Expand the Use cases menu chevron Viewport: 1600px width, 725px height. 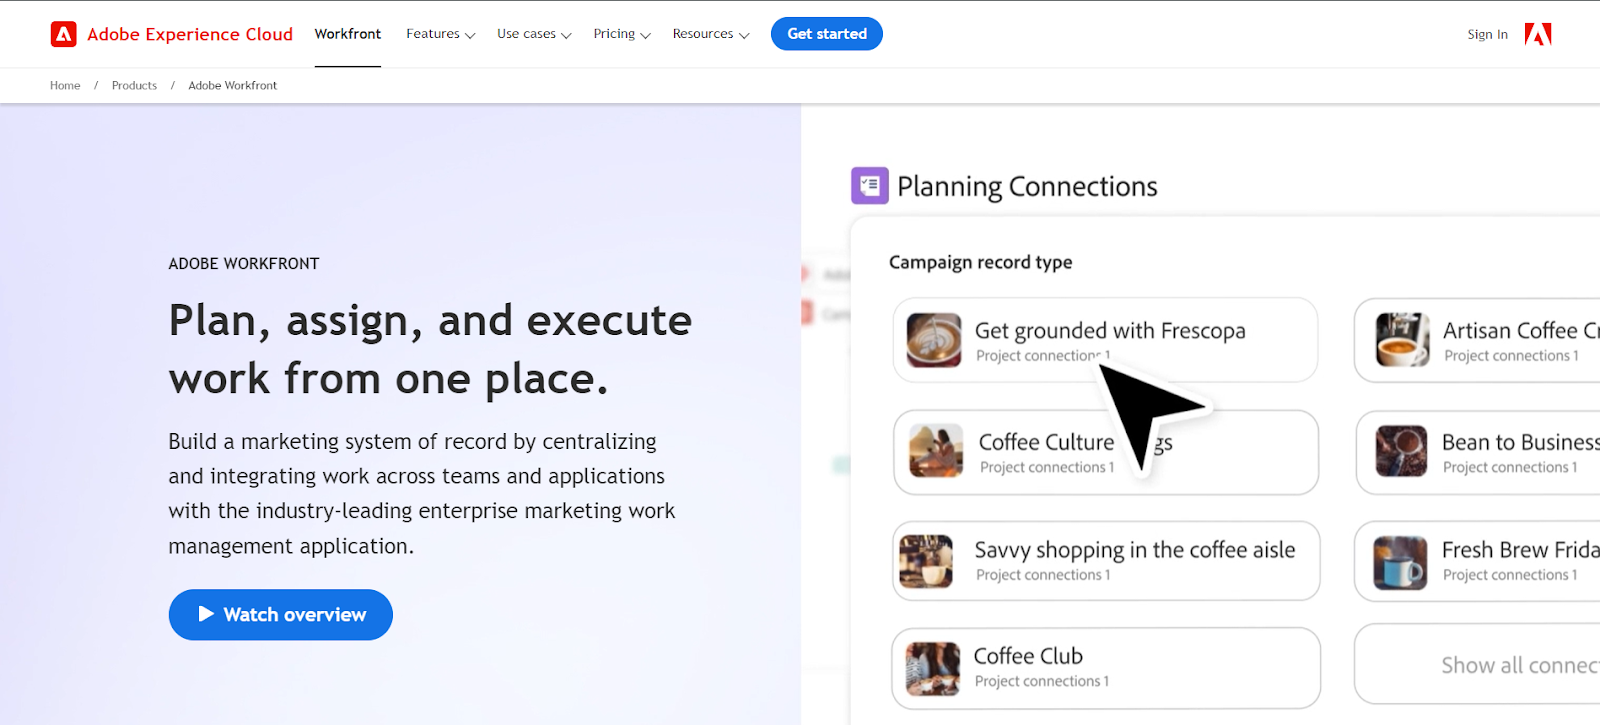tap(566, 35)
